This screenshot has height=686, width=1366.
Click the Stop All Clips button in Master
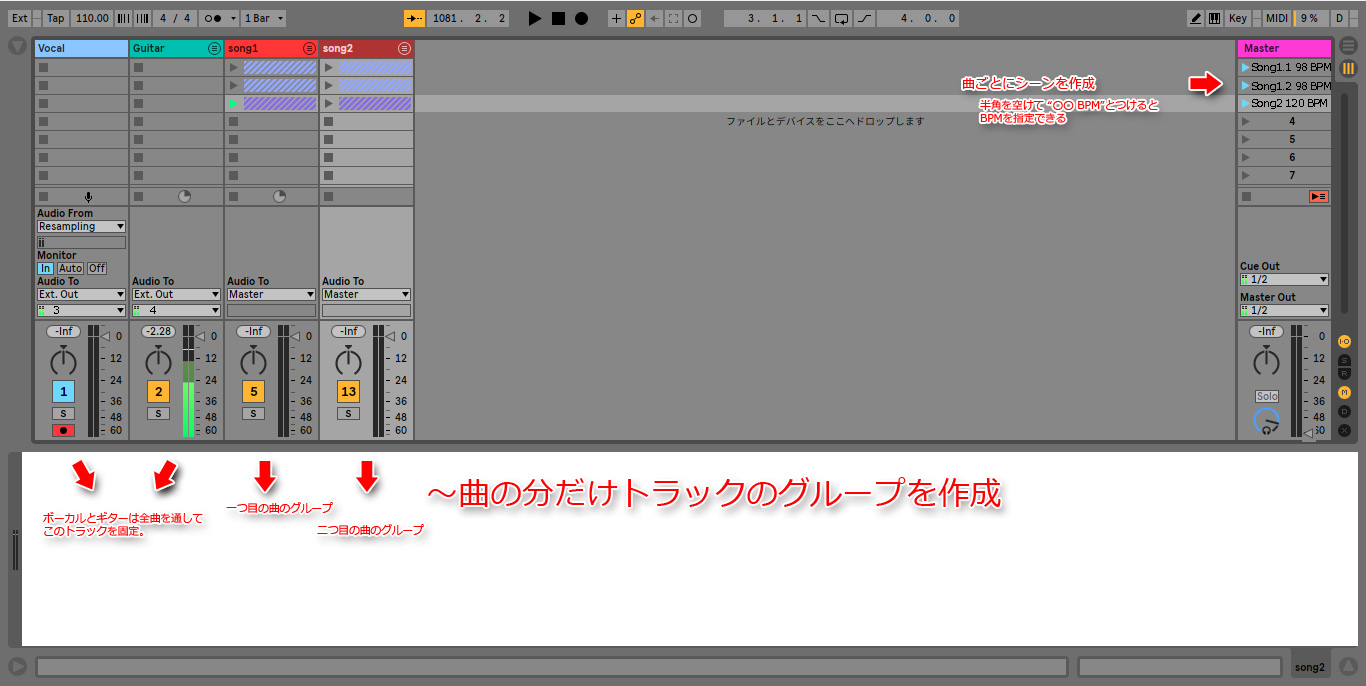1319,197
